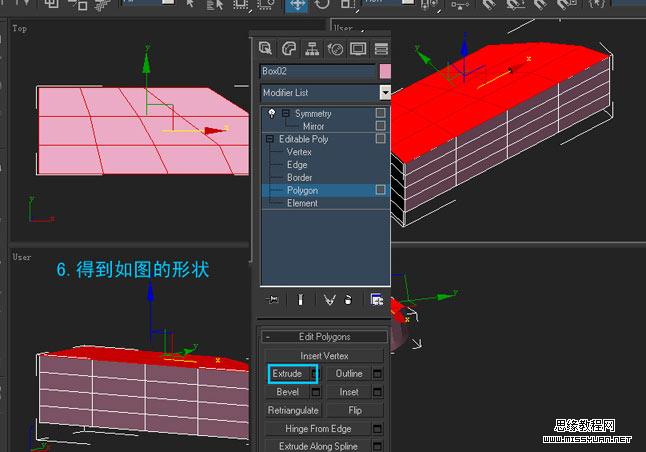
Task: Toggle the Angle Snap magnet icon
Action: pos(515,5)
